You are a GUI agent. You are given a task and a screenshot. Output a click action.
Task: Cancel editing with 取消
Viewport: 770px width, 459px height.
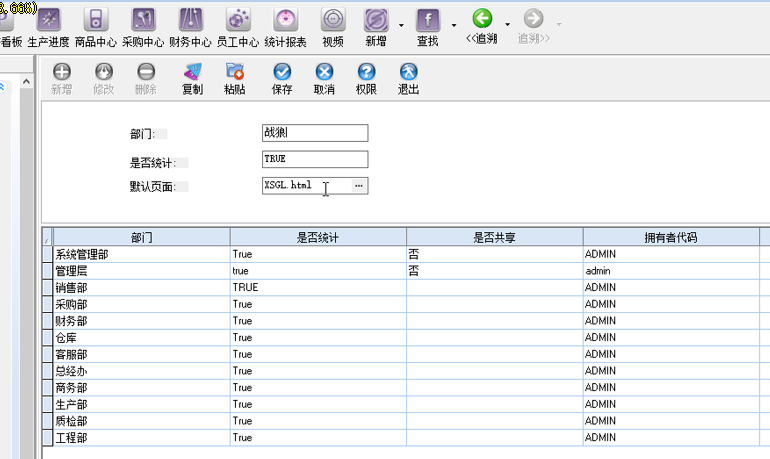coord(324,79)
